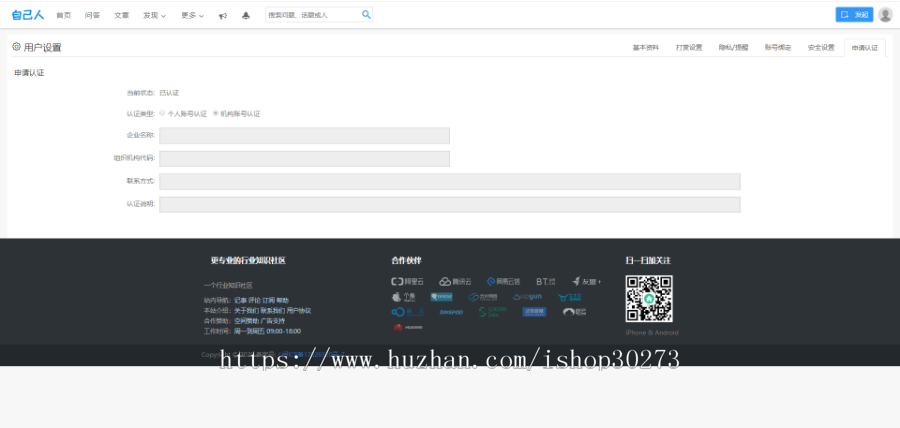Click the 个推 partner logo
900x428 pixels.
click(404, 297)
